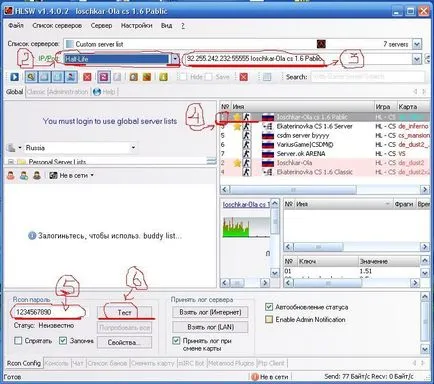Image resolution: width=434 pixels, height=384 pixels.
Task: Toggle the Hide checkbox in toolbar
Action: [x=183, y=77]
